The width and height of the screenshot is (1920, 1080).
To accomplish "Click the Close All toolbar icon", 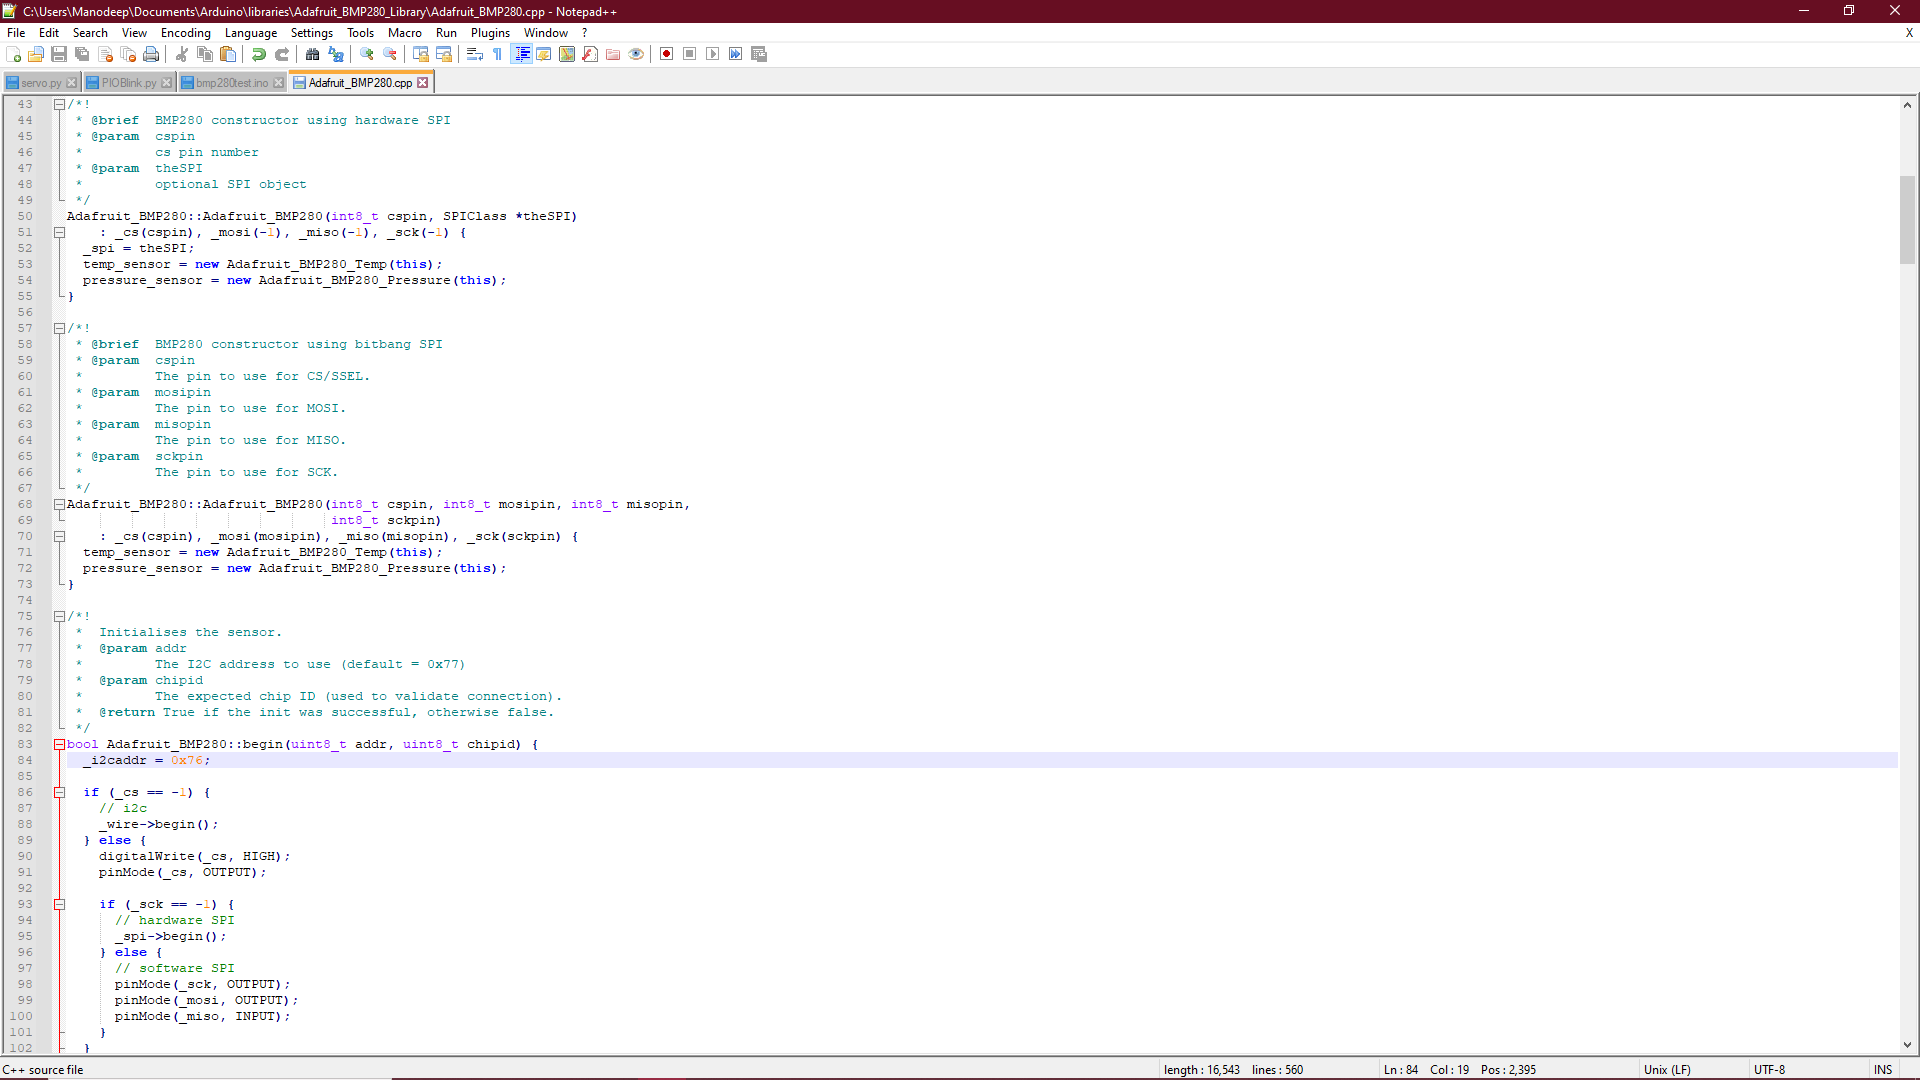I will coord(128,54).
